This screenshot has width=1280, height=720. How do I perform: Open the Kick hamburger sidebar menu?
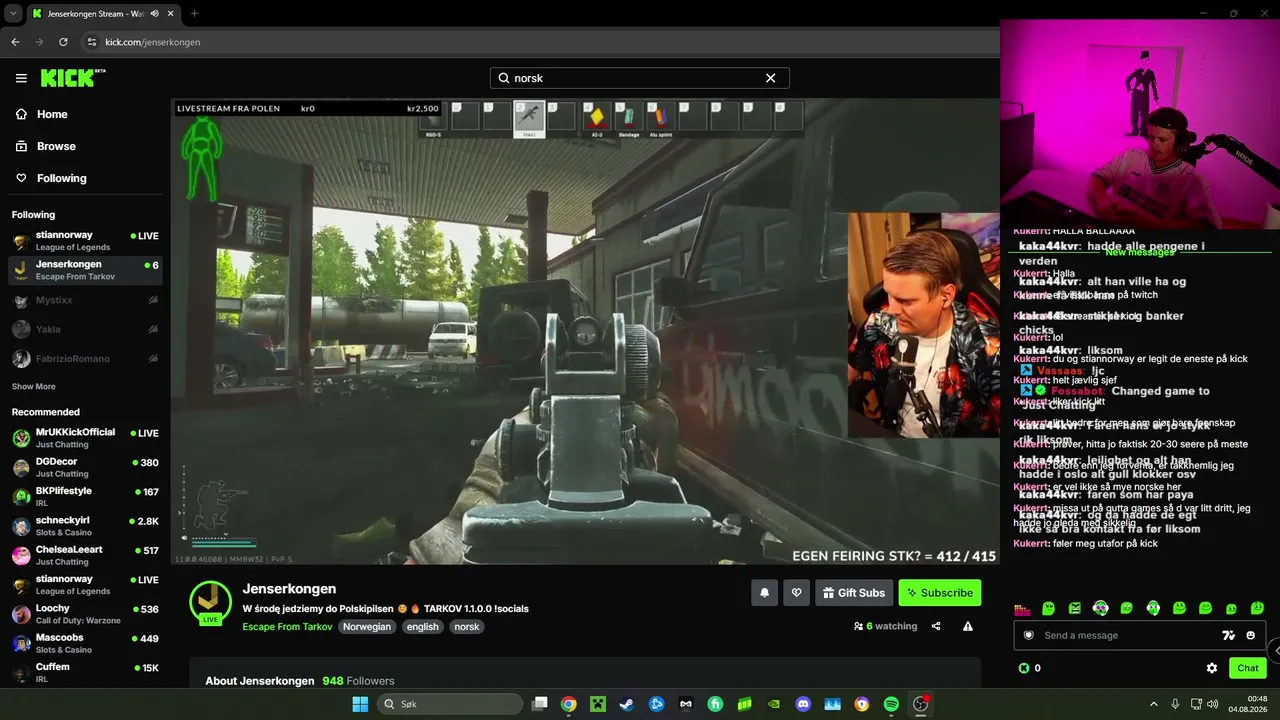click(21, 78)
